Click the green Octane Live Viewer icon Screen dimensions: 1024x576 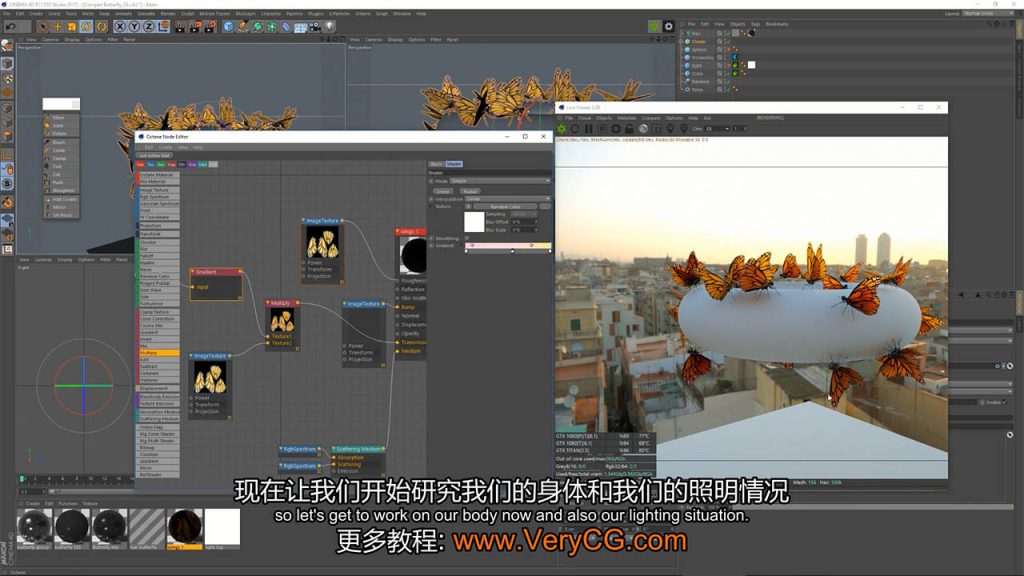[x=654, y=27]
